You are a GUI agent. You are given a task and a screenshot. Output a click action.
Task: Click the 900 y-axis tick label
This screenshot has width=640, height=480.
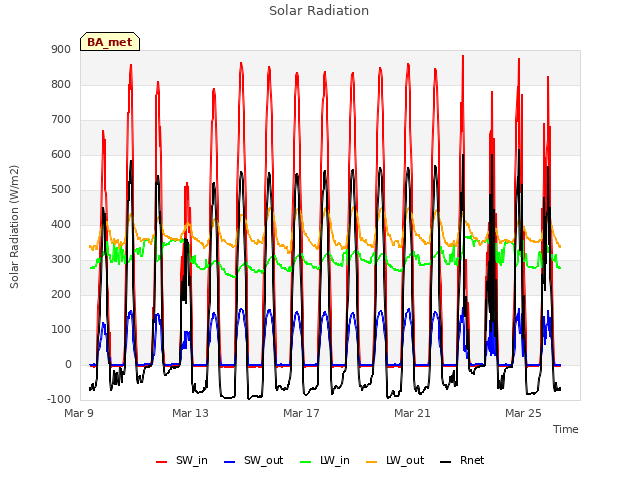61,49
